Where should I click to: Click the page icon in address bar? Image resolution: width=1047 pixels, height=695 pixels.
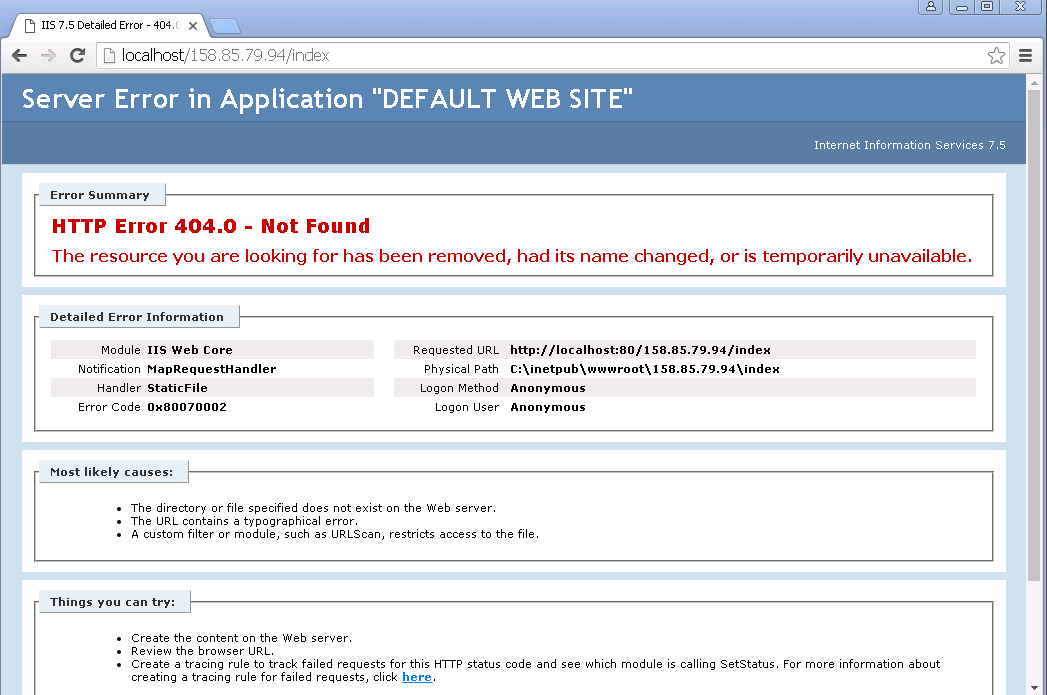[109, 55]
